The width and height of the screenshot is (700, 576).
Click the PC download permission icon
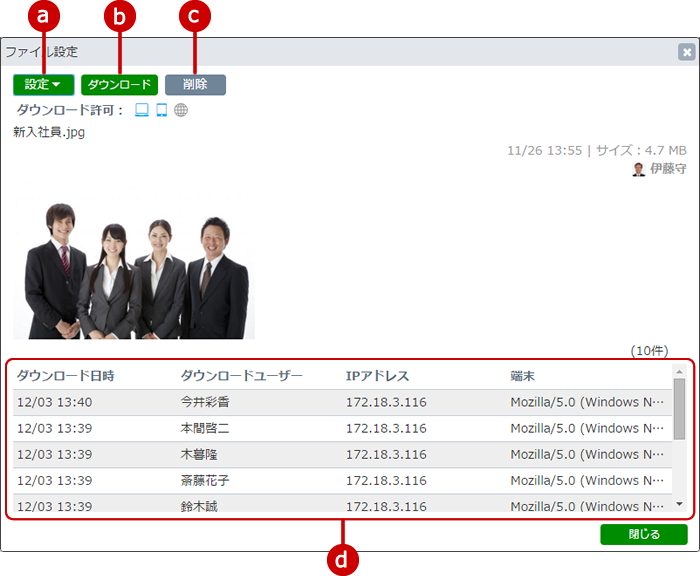142,110
